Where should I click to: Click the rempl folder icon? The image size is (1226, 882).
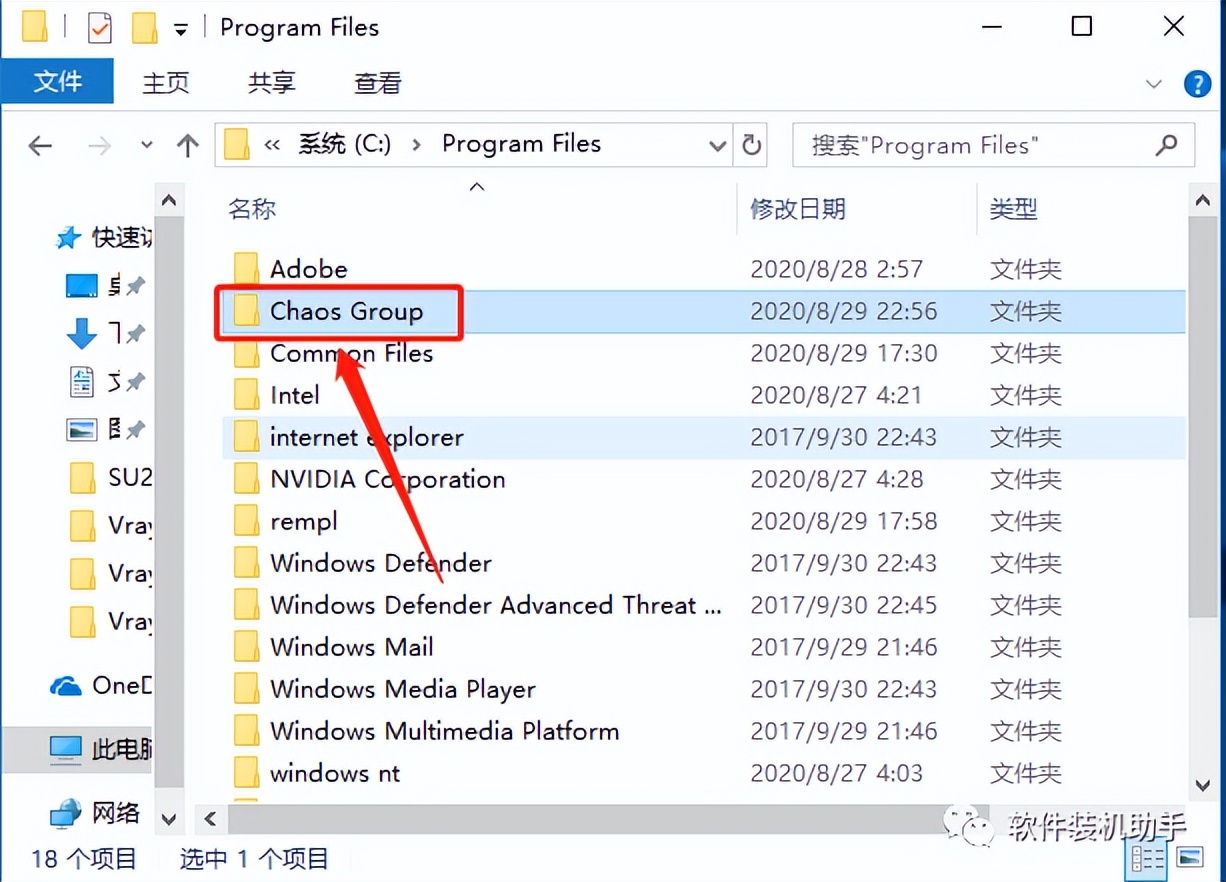[246, 521]
